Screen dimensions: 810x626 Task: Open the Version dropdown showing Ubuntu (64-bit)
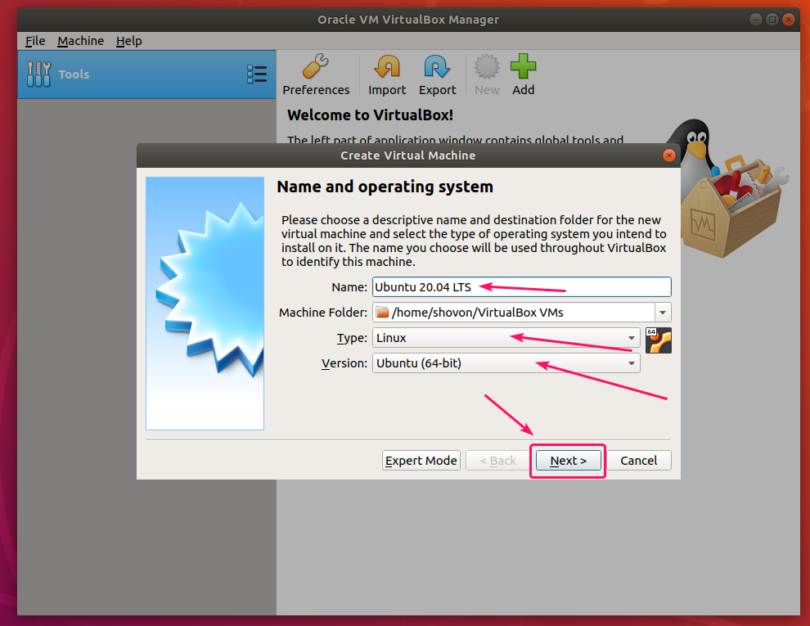coord(506,363)
